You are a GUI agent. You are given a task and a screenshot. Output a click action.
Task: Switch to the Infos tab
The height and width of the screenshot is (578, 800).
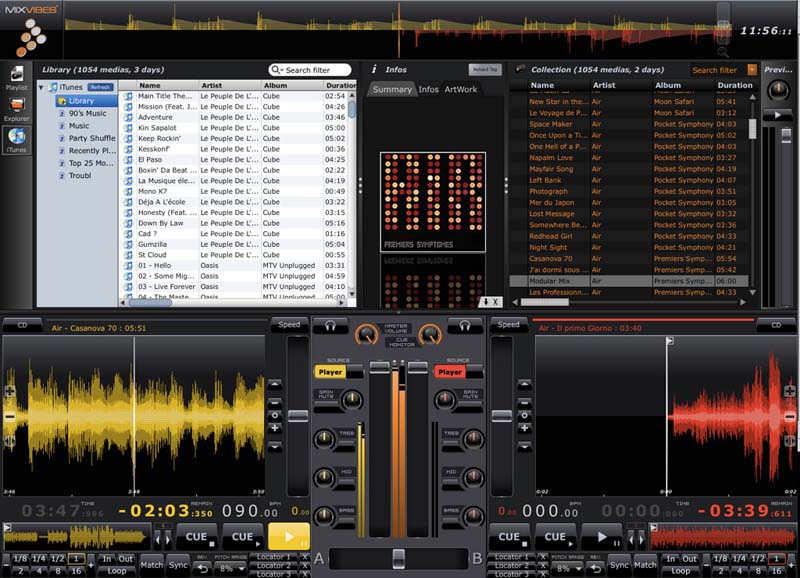[x=428, y=90]
